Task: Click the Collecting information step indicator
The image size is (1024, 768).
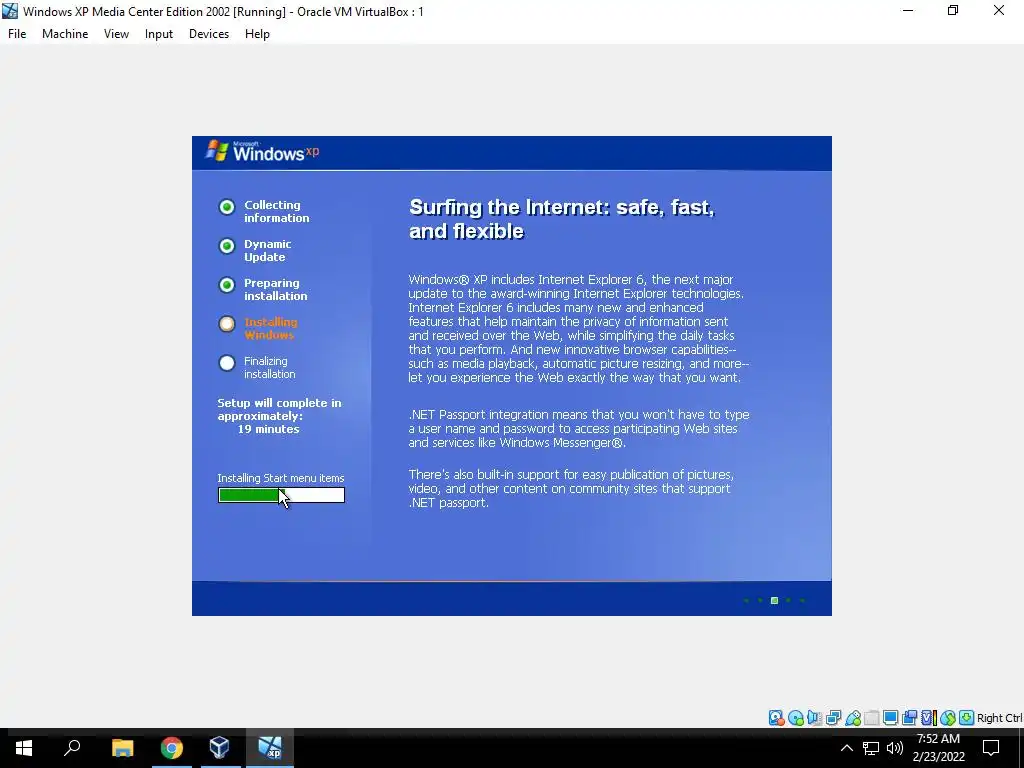Action: (227, 207)
